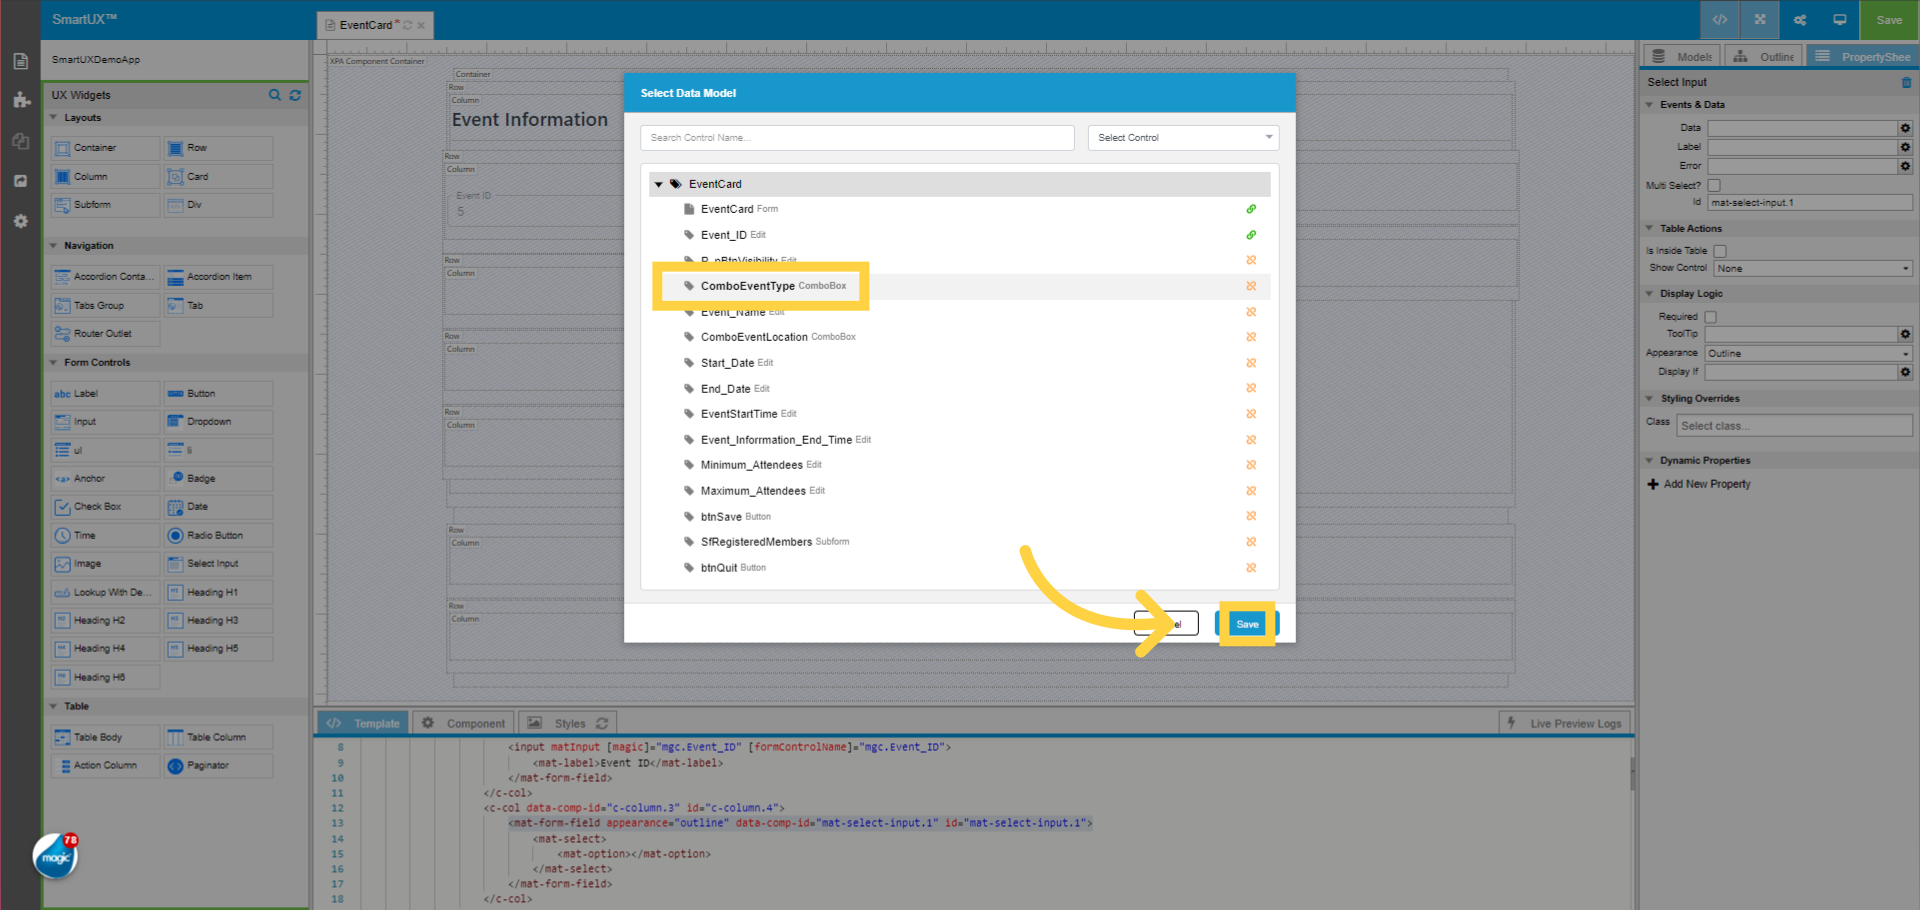Open the Data property gear settings
Image resolution: width=1920 pixels, height=910 pixels.
tap(1905, 128)
